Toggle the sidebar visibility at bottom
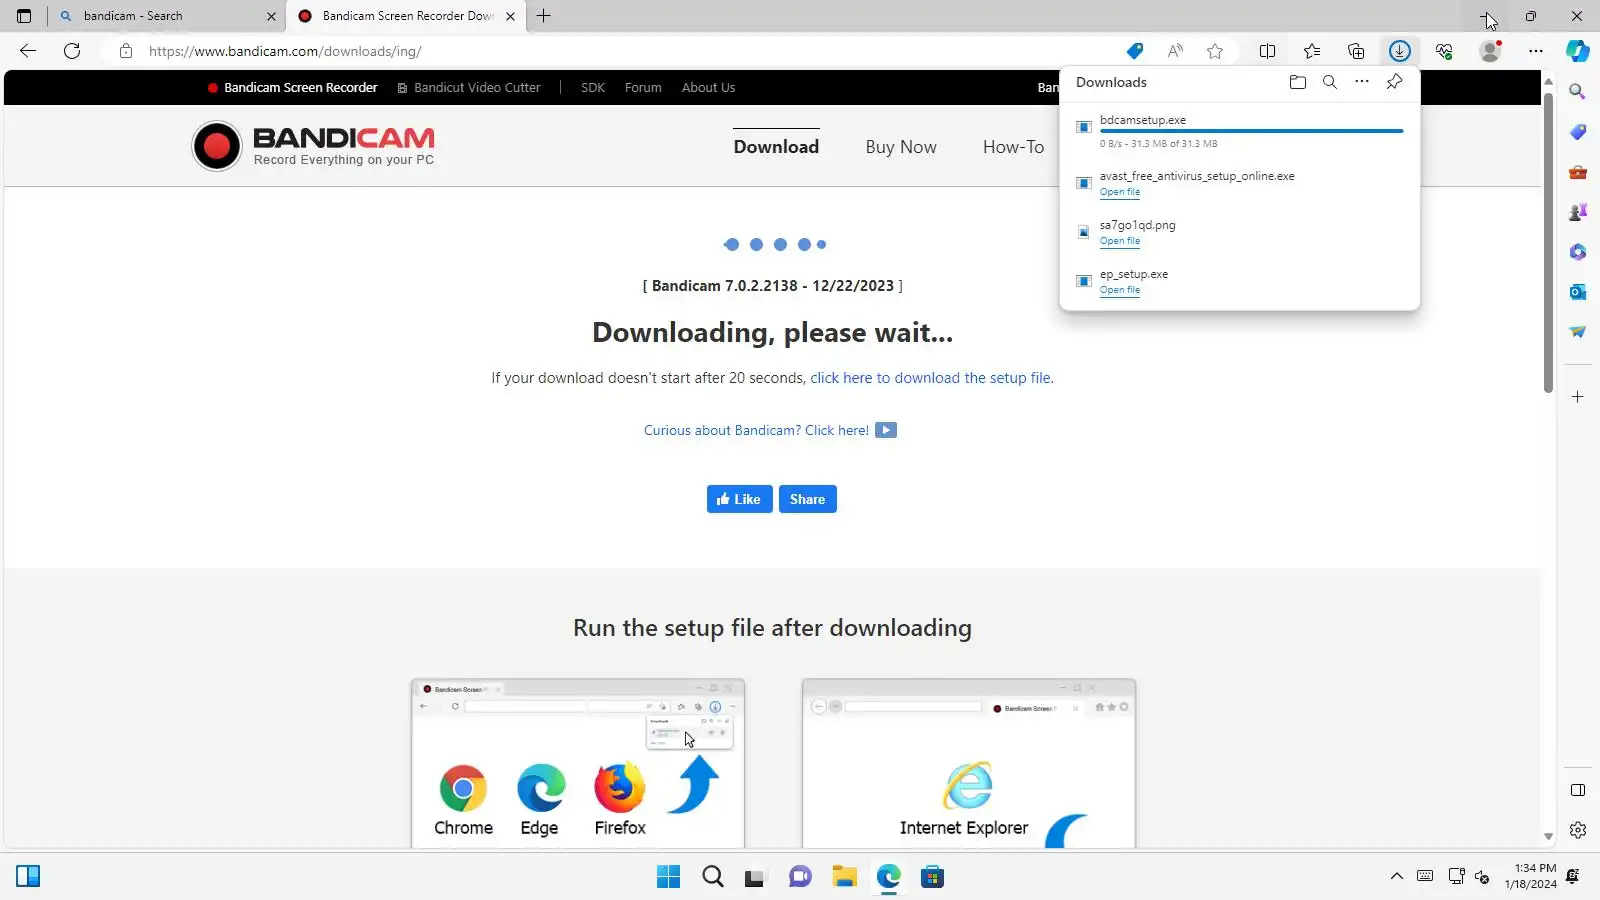The image size is (1600, 900). (1578, 790)
